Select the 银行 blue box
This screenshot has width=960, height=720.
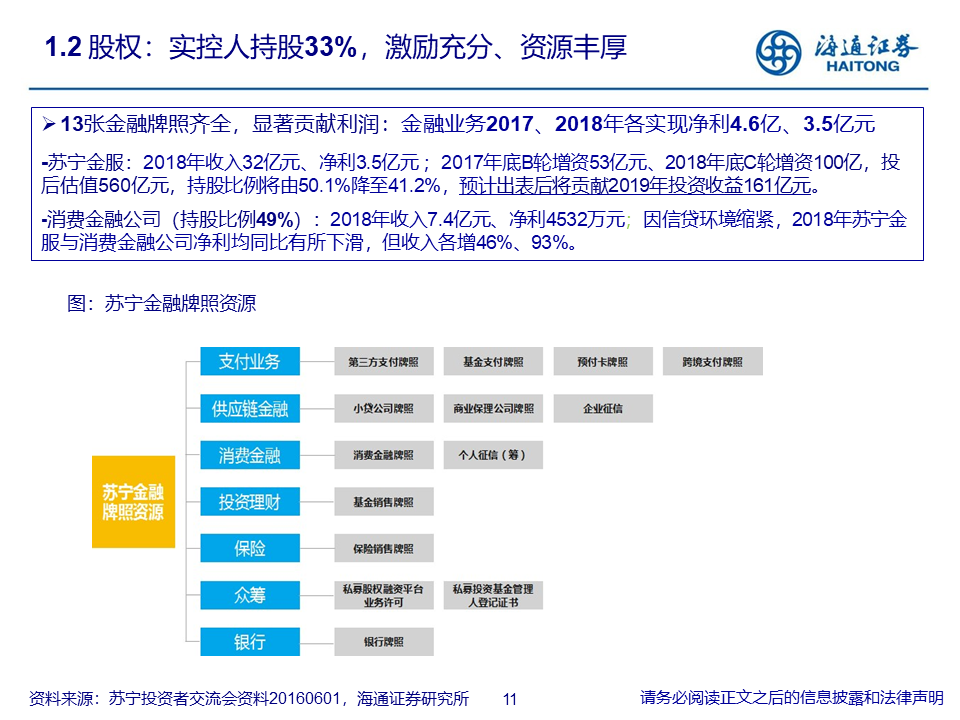point(250,642)
